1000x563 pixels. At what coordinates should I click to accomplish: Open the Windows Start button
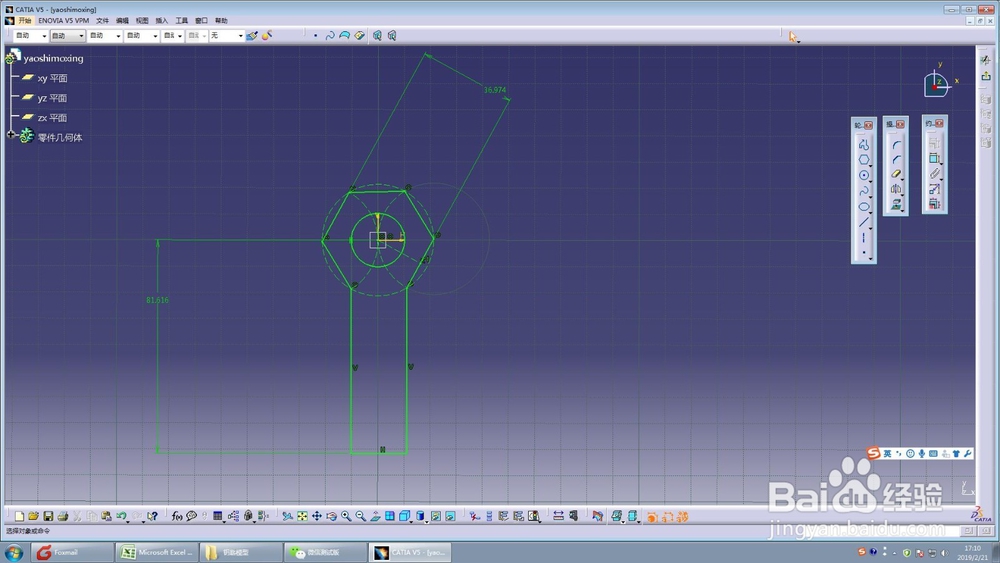click(14, 552)
